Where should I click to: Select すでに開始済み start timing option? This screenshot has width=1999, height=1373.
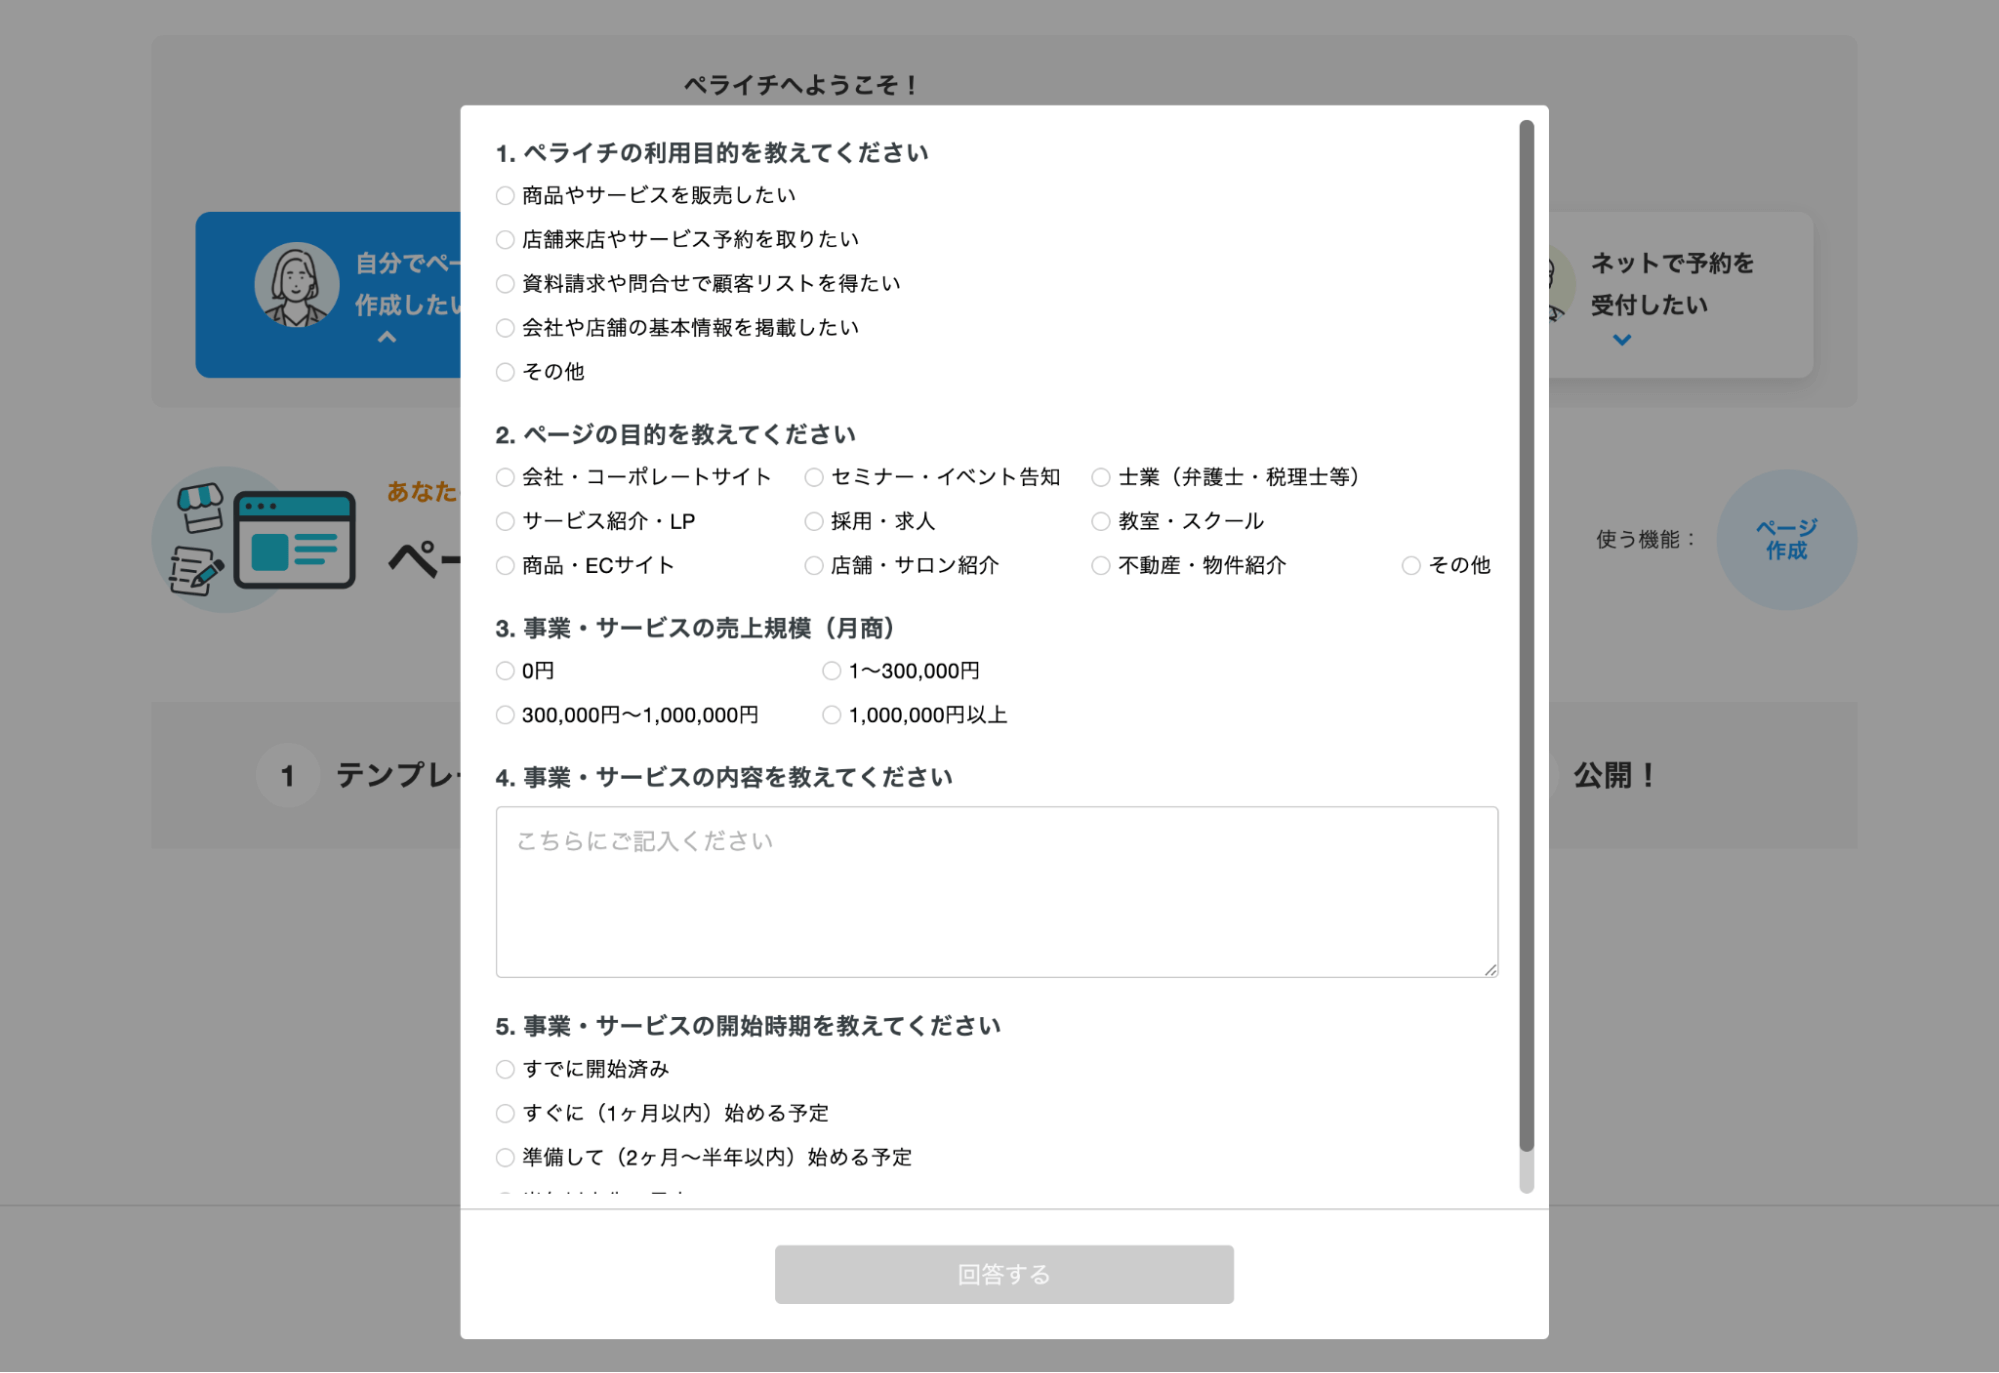[x=504, y=1069]
